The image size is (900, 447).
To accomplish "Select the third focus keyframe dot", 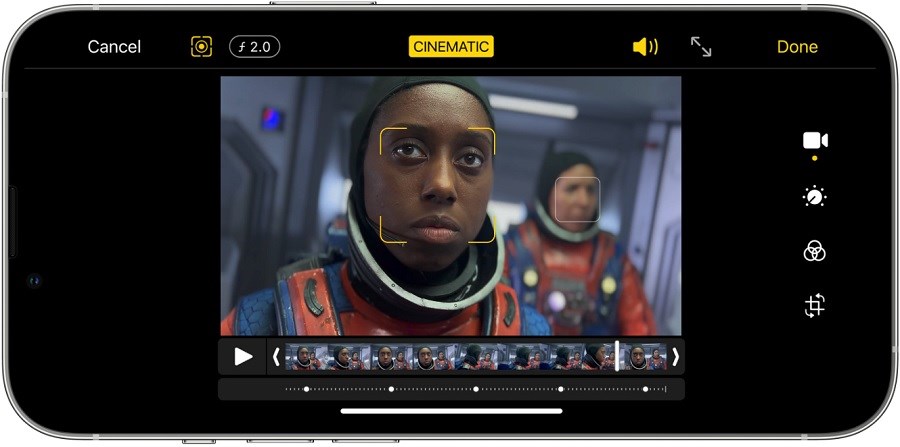I will (x=476, y=389).
